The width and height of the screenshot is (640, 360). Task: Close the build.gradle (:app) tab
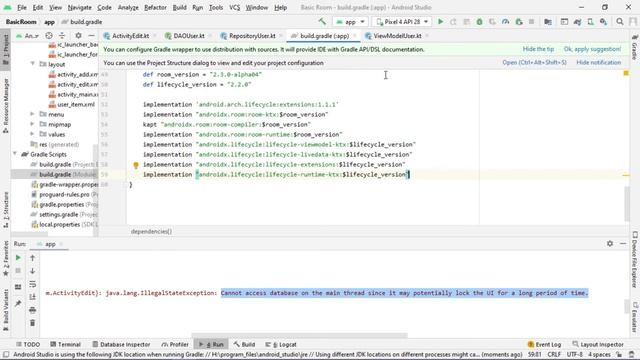click(x=355, y=36)
